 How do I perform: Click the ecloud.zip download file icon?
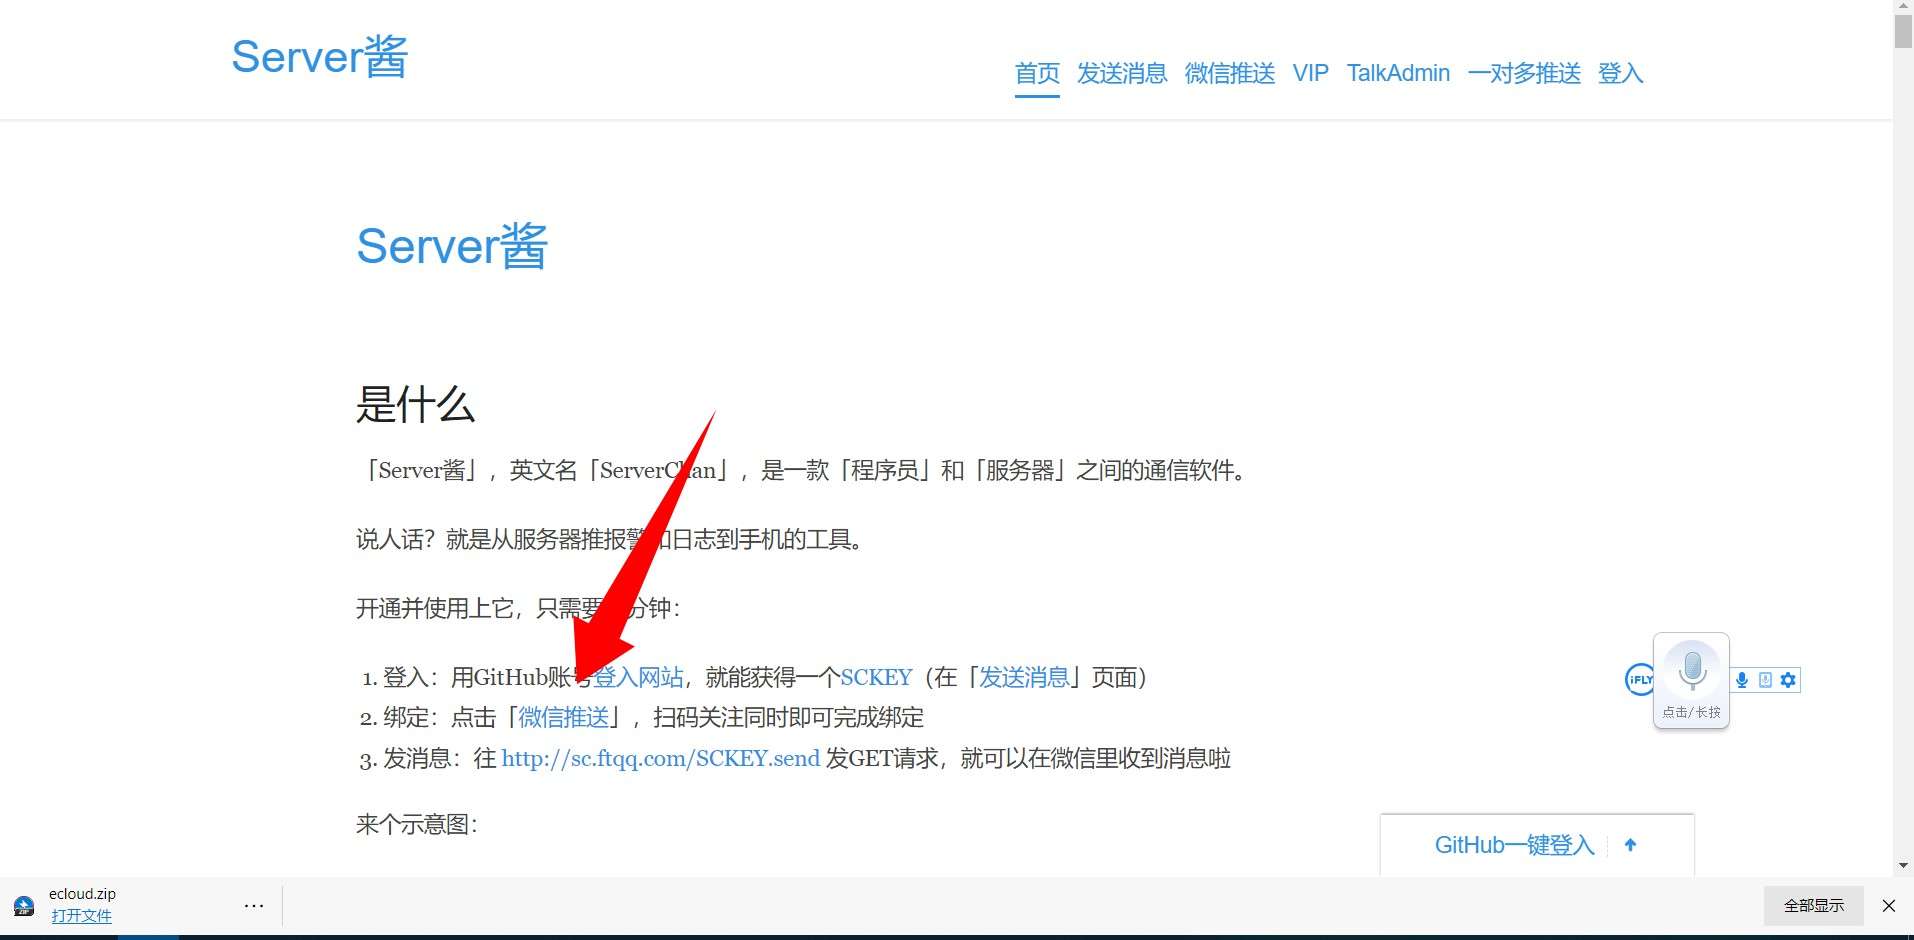[x=24, y=906]
